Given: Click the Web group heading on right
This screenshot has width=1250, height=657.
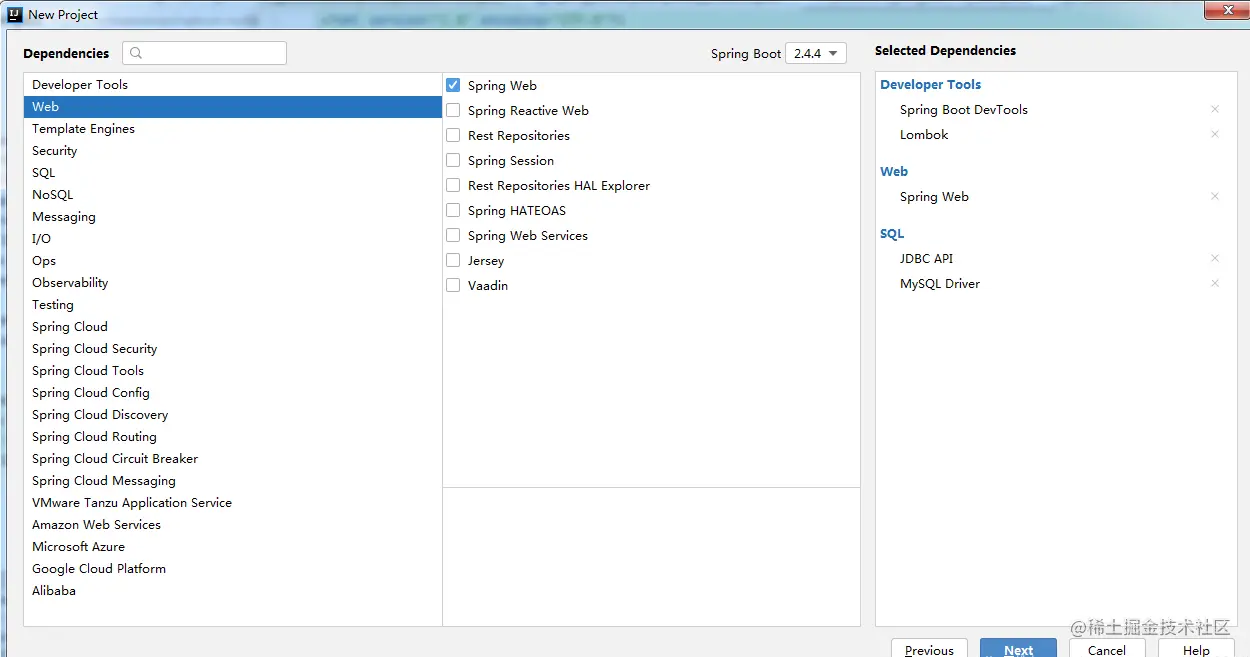Looking at the screenshot, I should pos(894,172).
